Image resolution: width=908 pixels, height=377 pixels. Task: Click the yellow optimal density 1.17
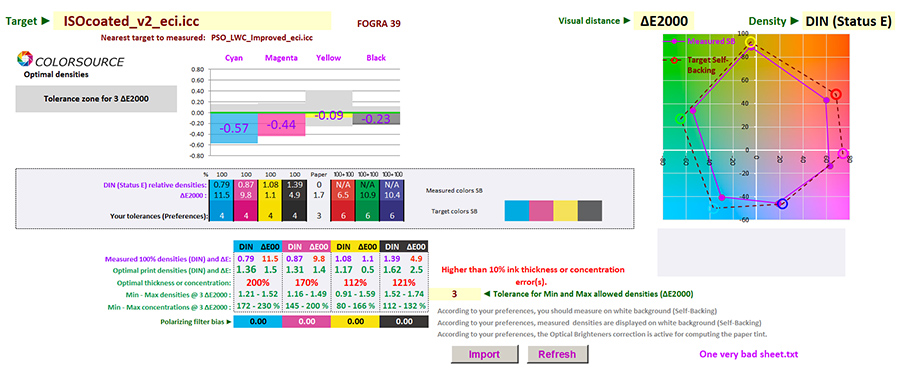[343, 270]
